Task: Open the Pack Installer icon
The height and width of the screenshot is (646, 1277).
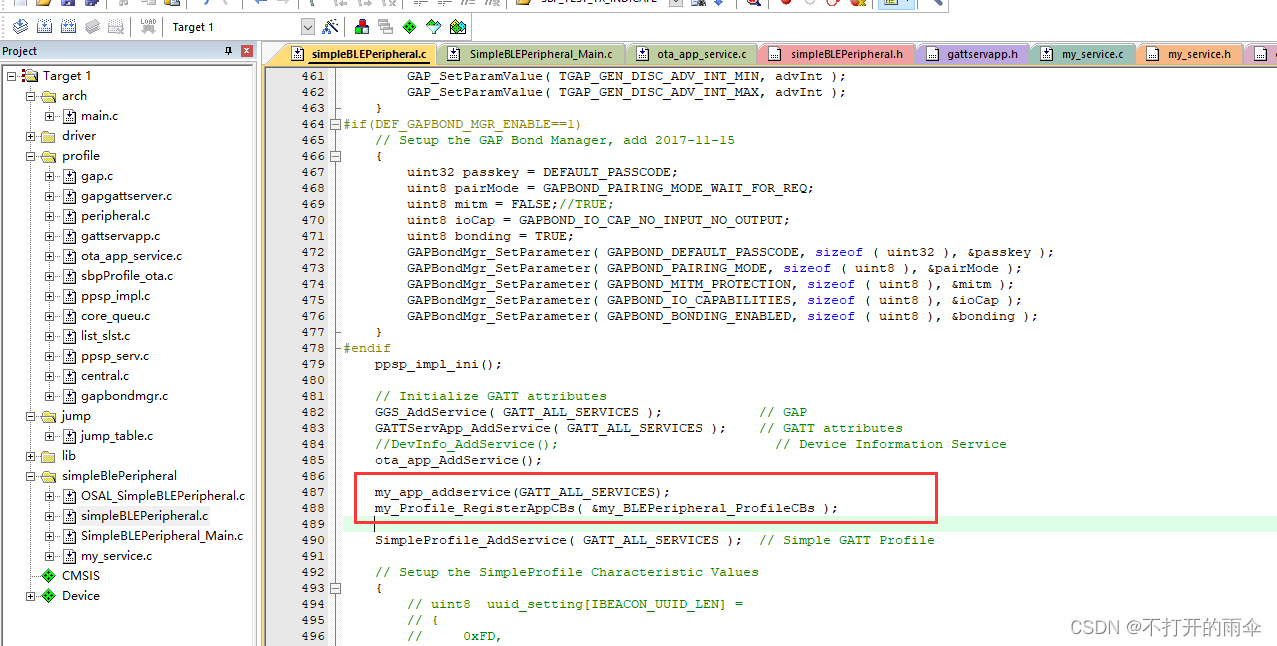Action: [458, 27]
